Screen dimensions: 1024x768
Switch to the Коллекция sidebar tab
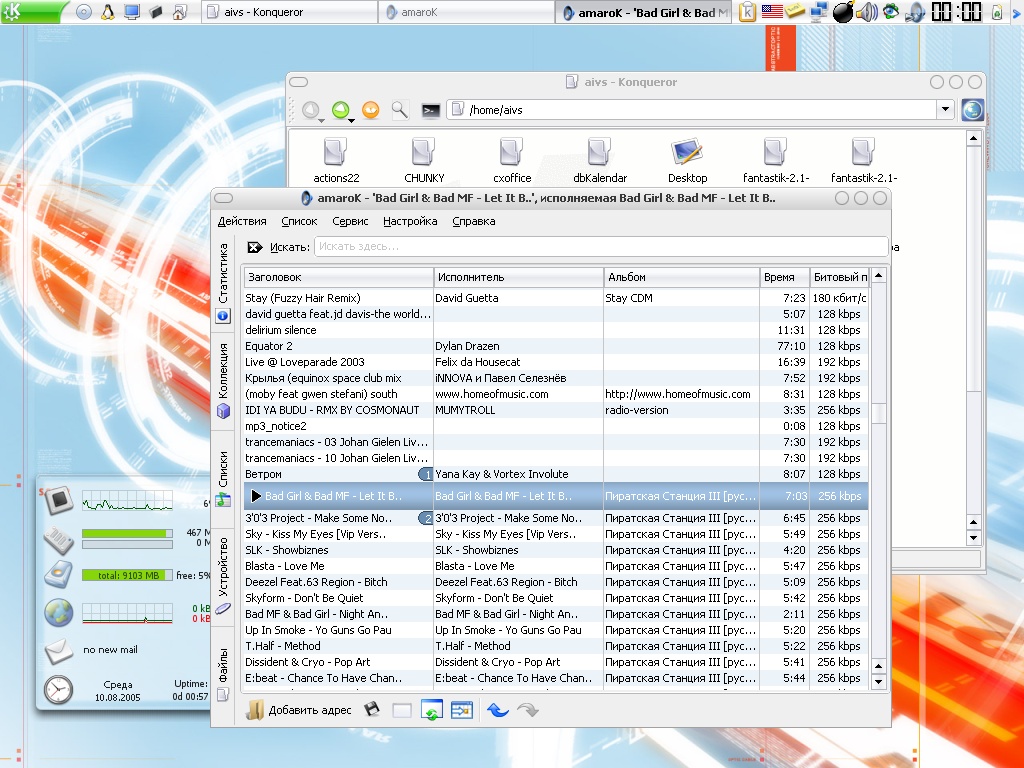pos(223,380)
